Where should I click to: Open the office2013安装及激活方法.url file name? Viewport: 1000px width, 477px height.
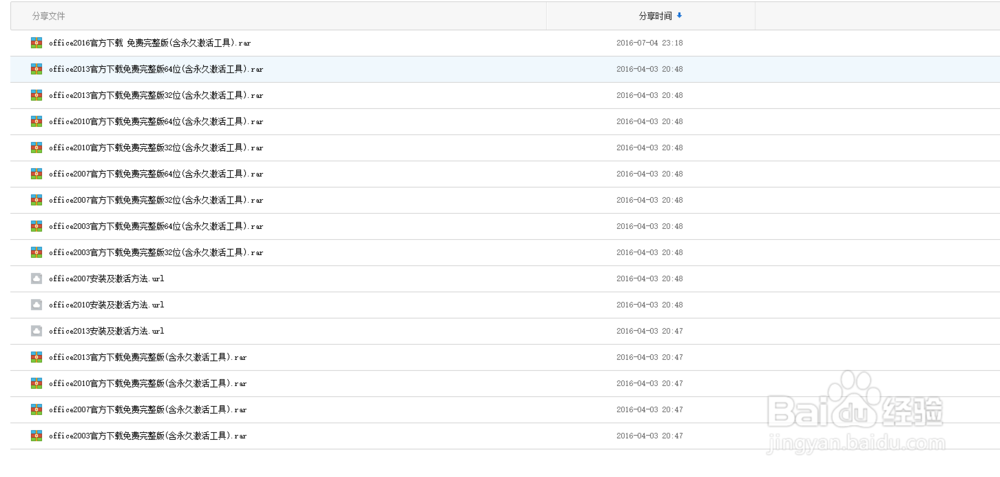click(106, 331)
